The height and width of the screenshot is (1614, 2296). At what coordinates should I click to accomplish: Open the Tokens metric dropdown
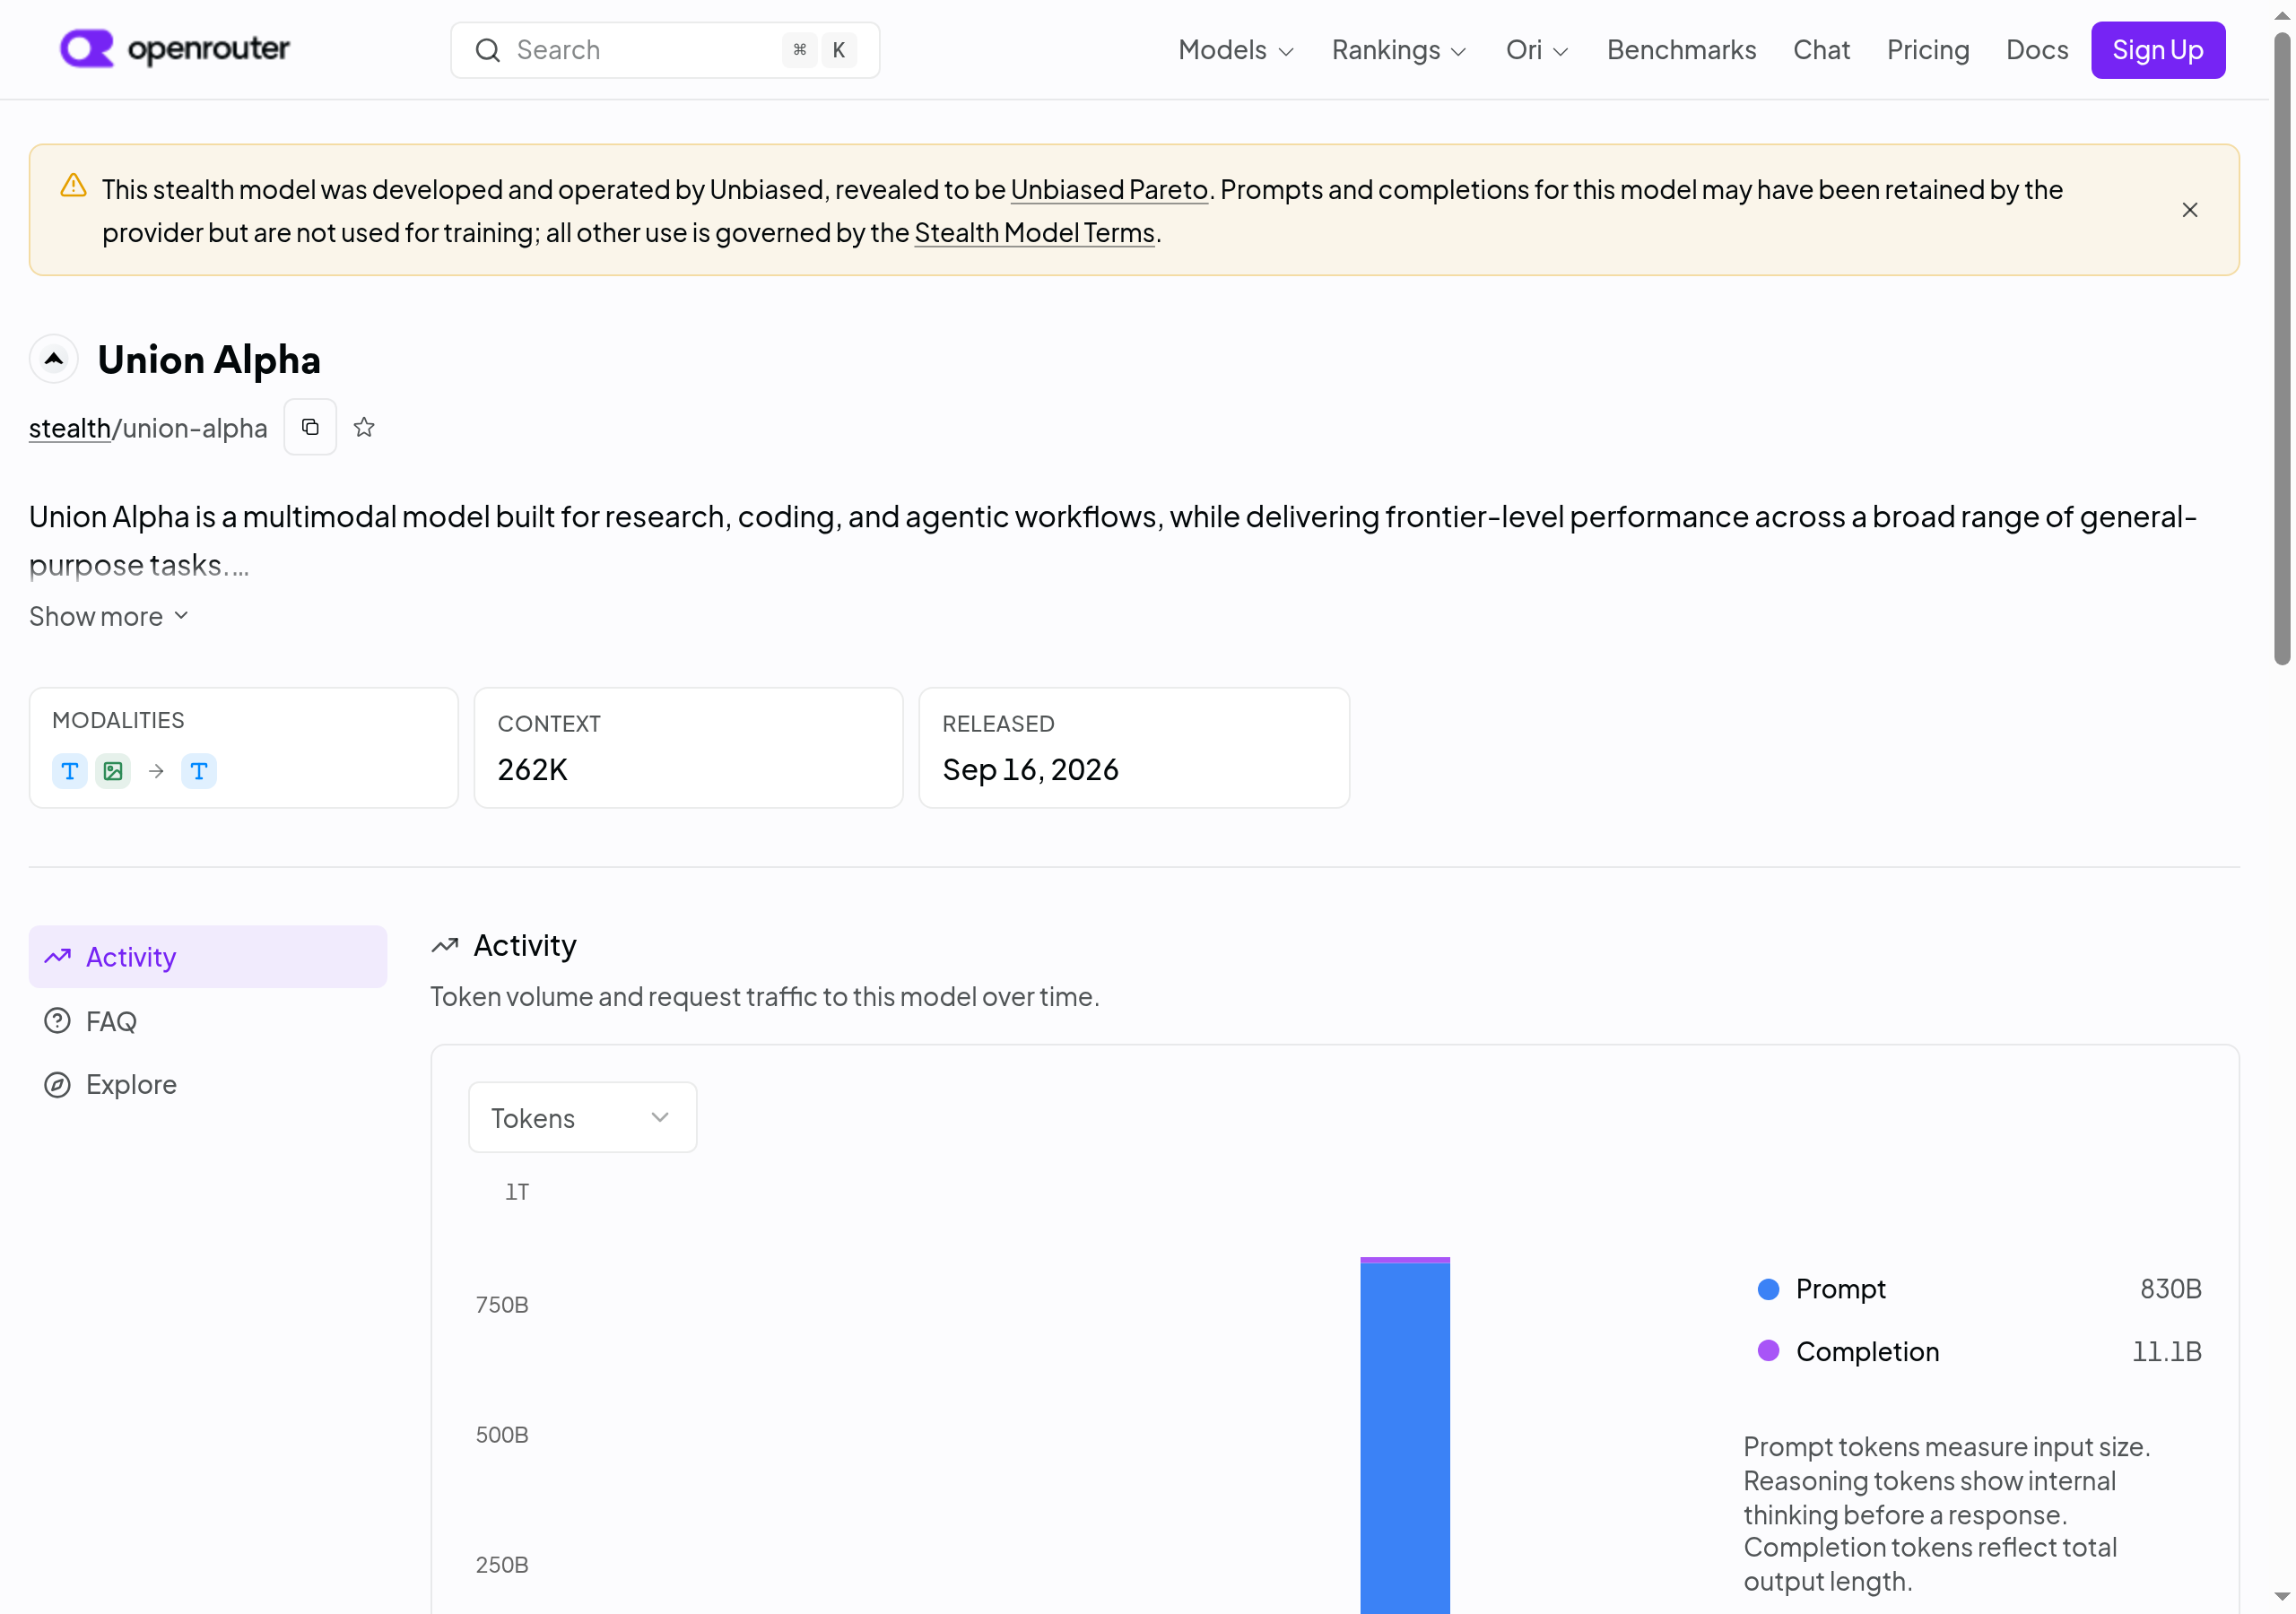point(582,1117)
